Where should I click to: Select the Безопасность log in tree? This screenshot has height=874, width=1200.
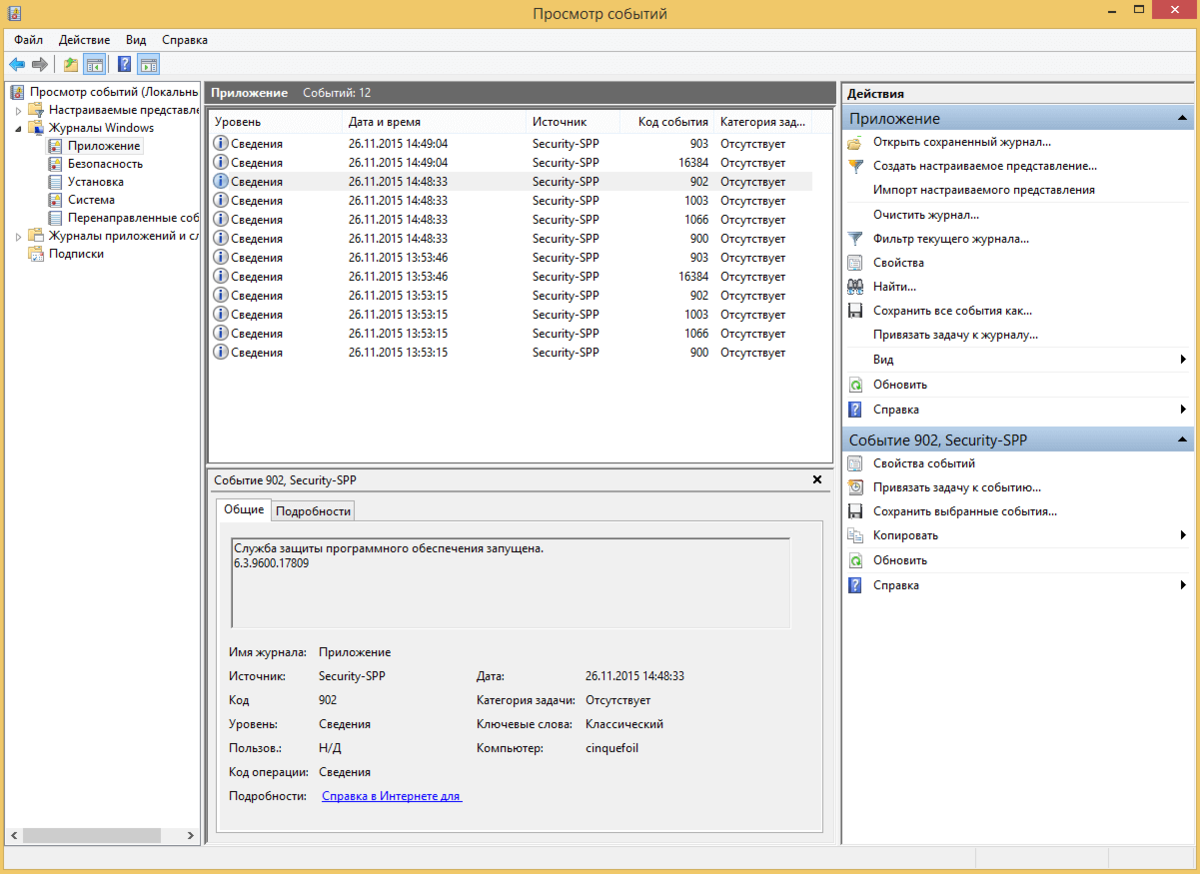tap(105, 164)
